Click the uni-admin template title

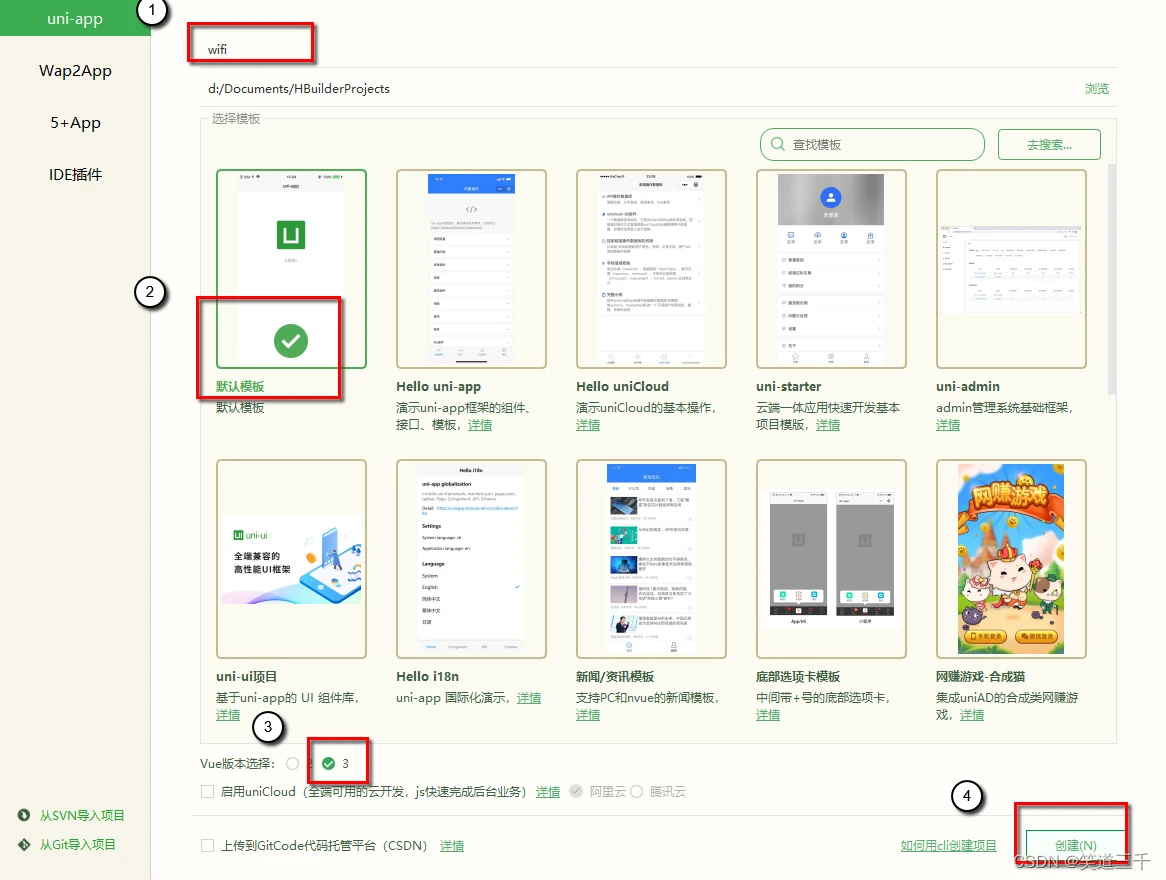pyautogui.click(x=967, y=386)
